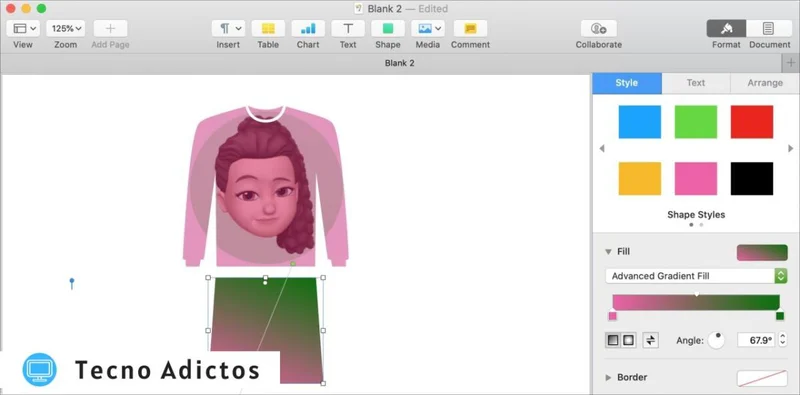Collapse the Fill section triangle
The width and height of the screenshot is (800, 395).
(x=608, y=252)
